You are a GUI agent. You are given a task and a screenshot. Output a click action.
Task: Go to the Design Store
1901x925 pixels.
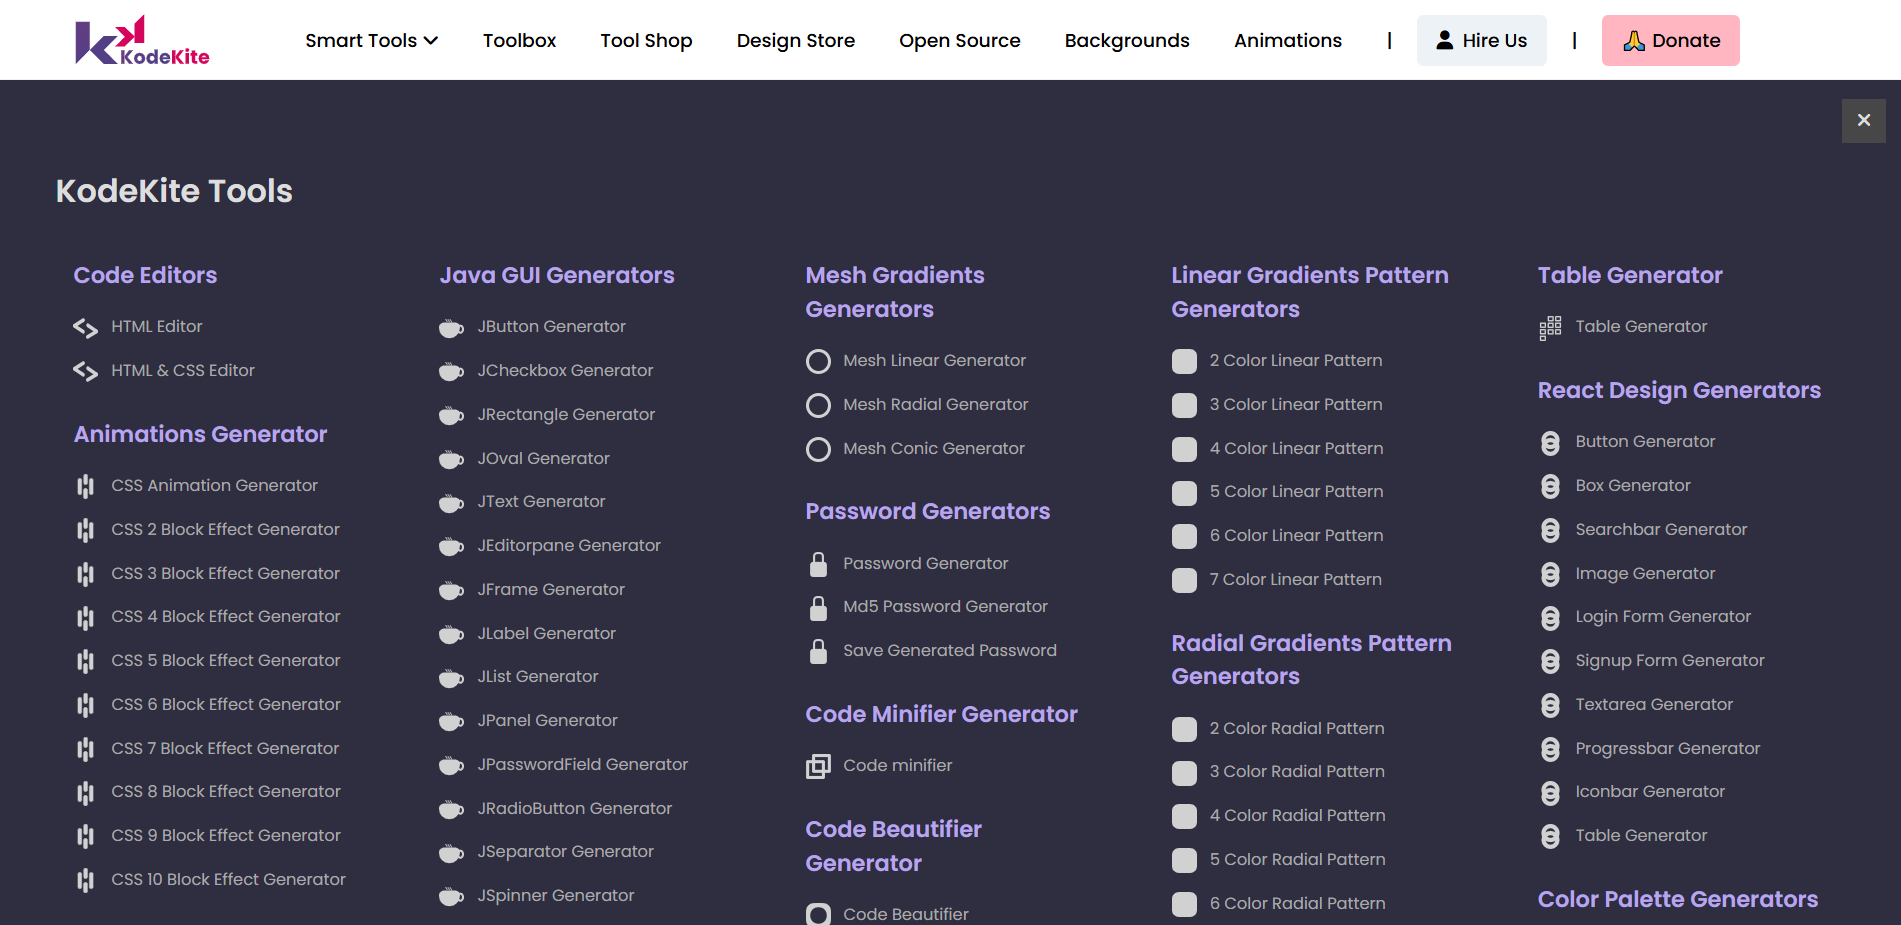tap(796, 40)
